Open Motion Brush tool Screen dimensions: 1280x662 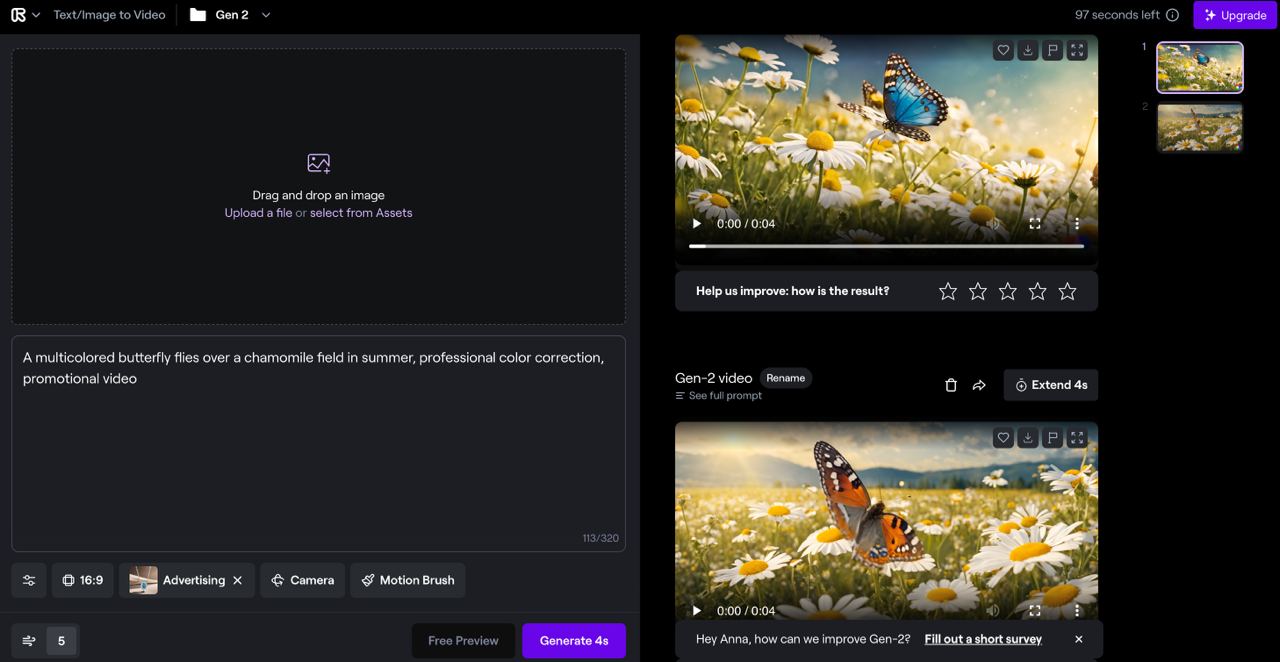click(x=407, y=580)
